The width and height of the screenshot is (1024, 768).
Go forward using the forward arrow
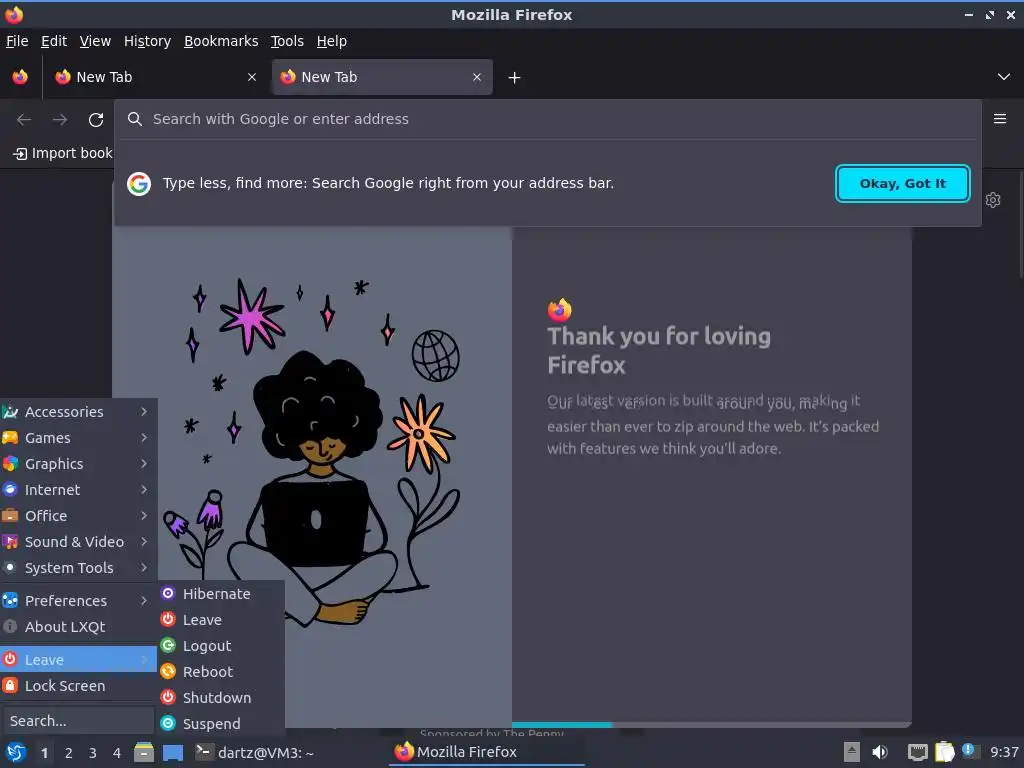60,120
